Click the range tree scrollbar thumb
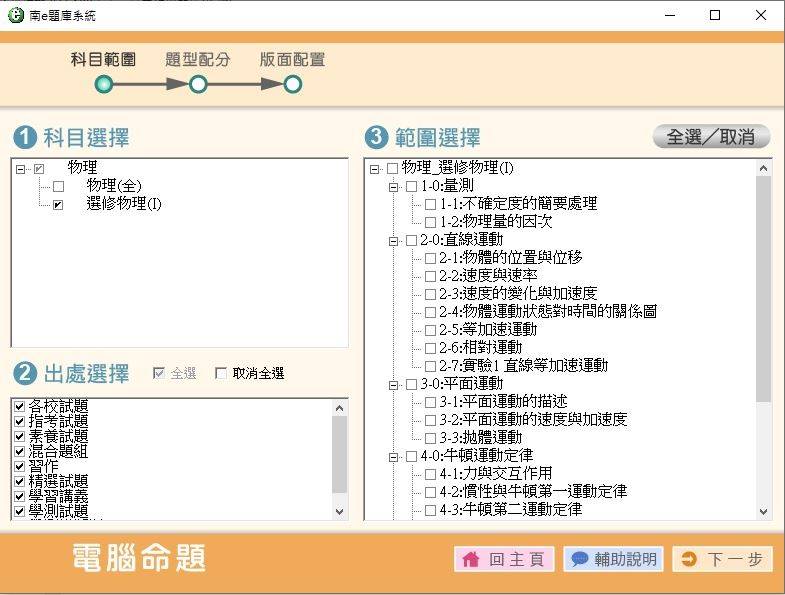785x595 pixels. click(x=763, y=288)
